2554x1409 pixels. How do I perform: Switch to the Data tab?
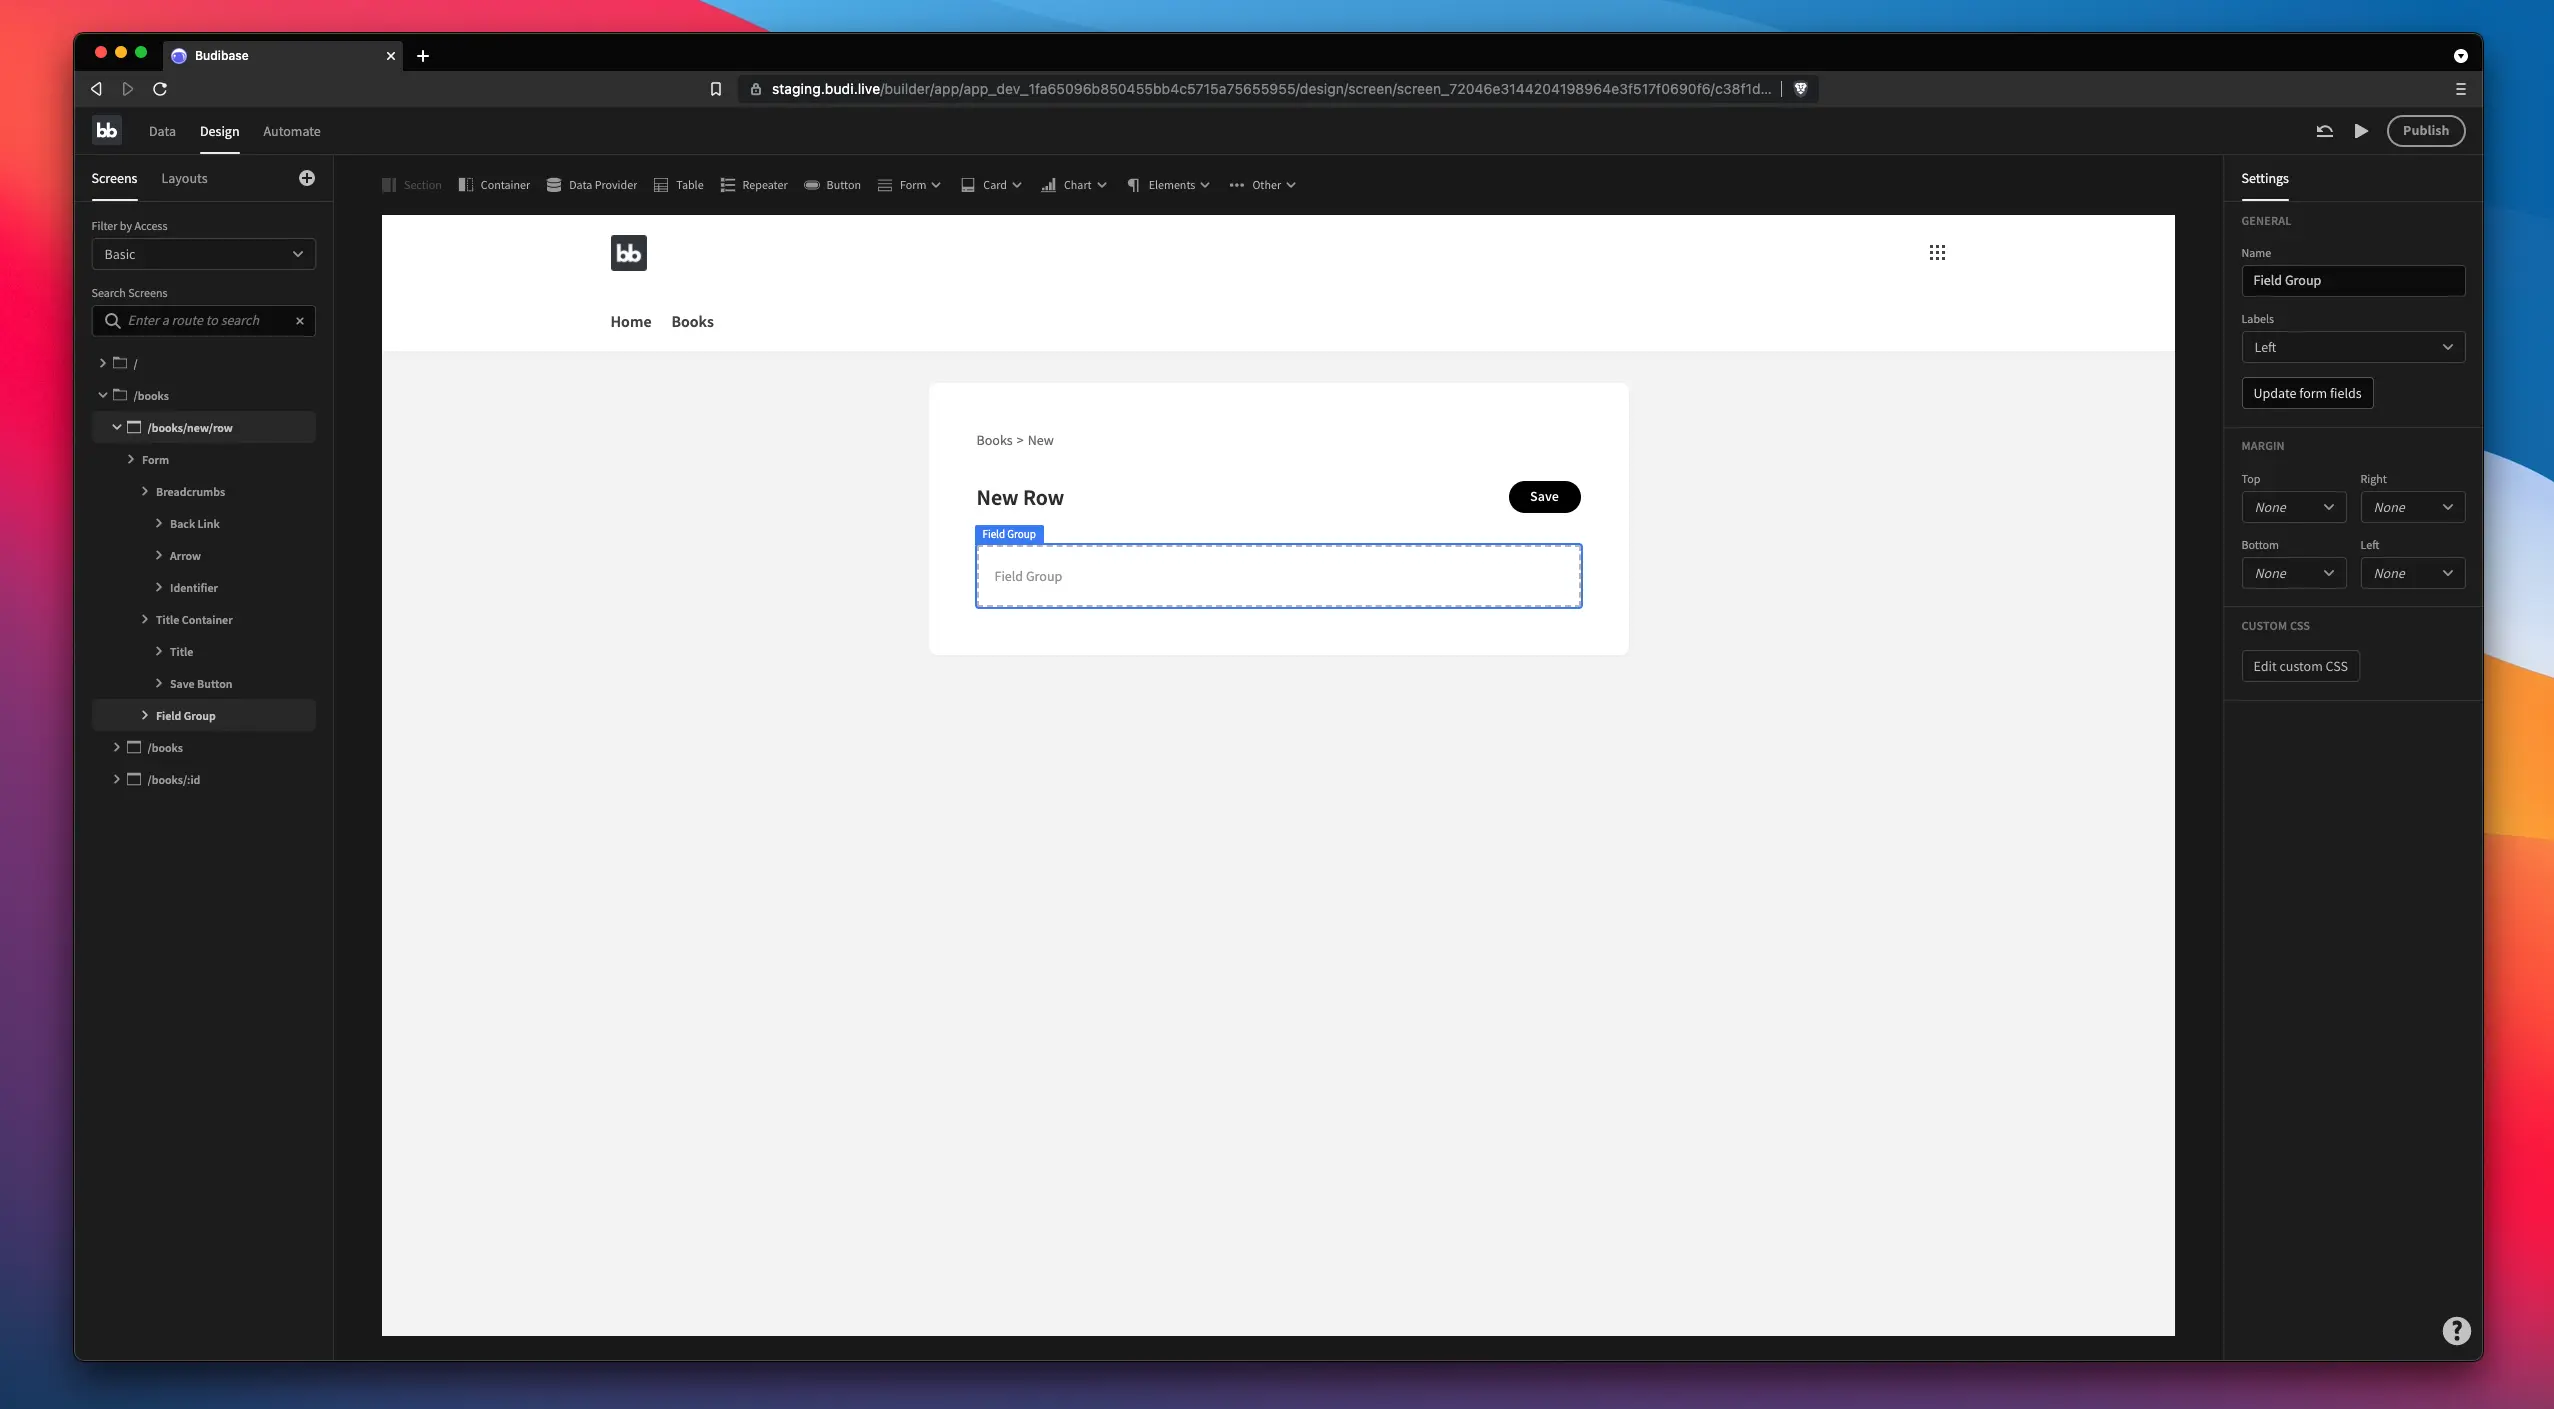(161, 131)
